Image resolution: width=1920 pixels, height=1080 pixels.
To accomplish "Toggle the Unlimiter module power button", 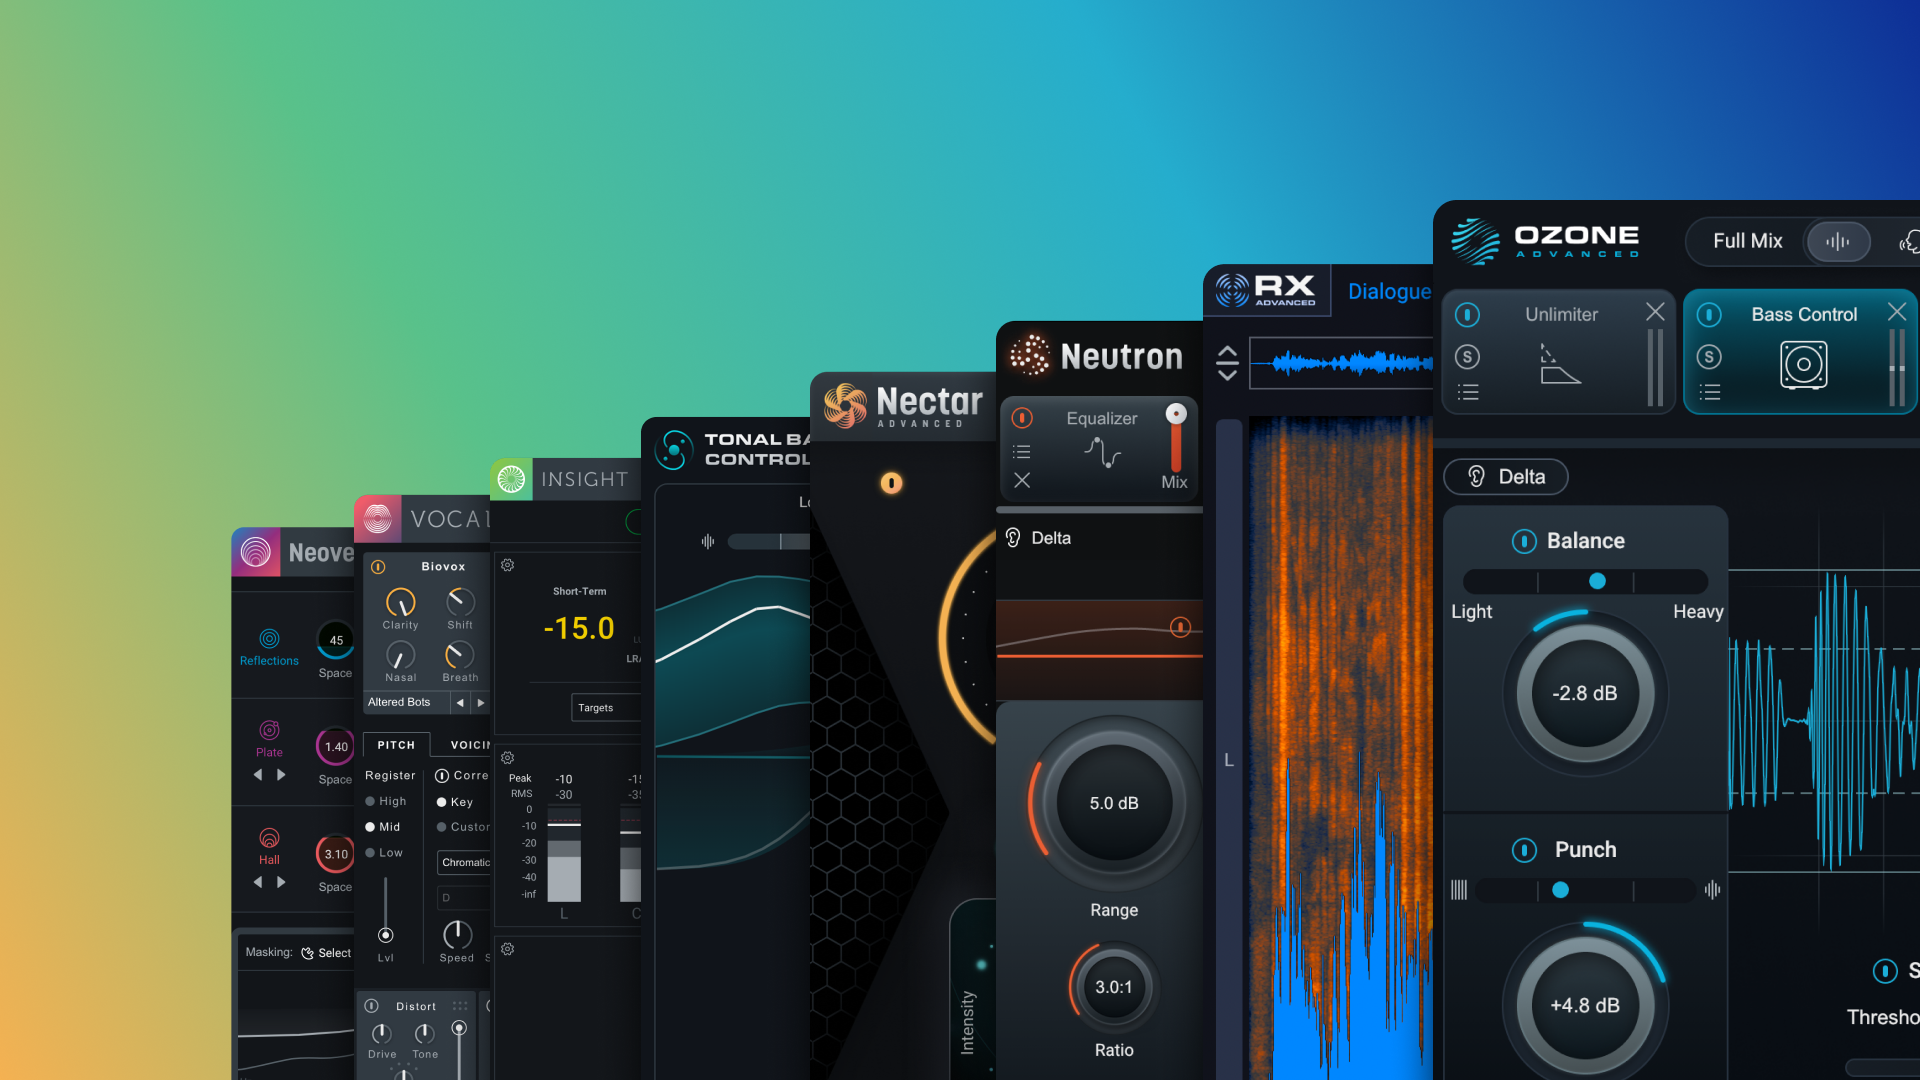I will [x=1467, y=315].
